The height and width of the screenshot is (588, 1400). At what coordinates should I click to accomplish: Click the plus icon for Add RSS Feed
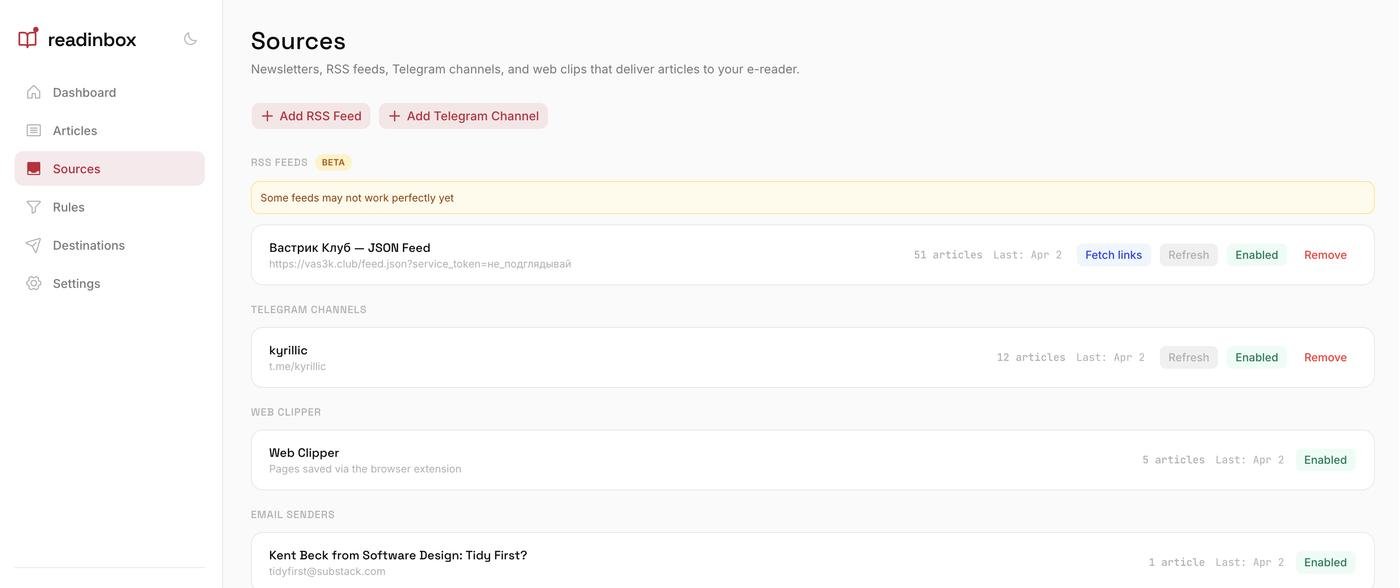pyautogui.click(x=267, y=116)
